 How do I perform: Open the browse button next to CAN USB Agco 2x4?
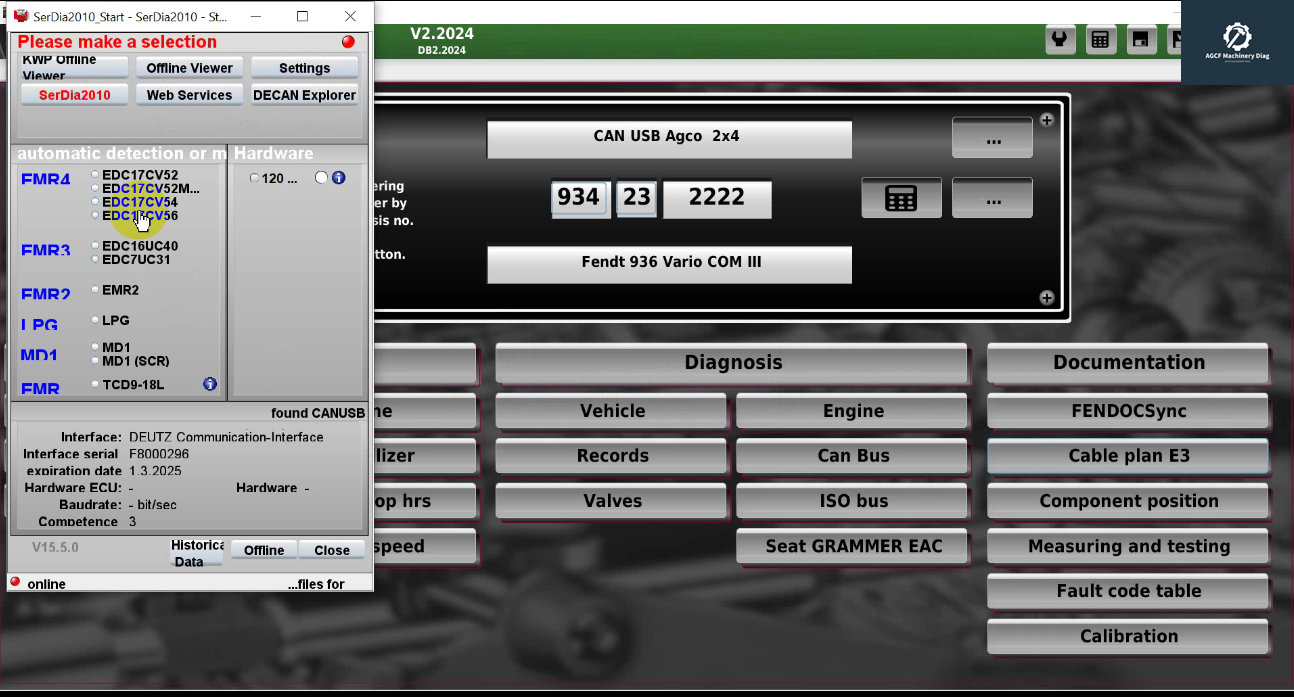tap(991, 137)
